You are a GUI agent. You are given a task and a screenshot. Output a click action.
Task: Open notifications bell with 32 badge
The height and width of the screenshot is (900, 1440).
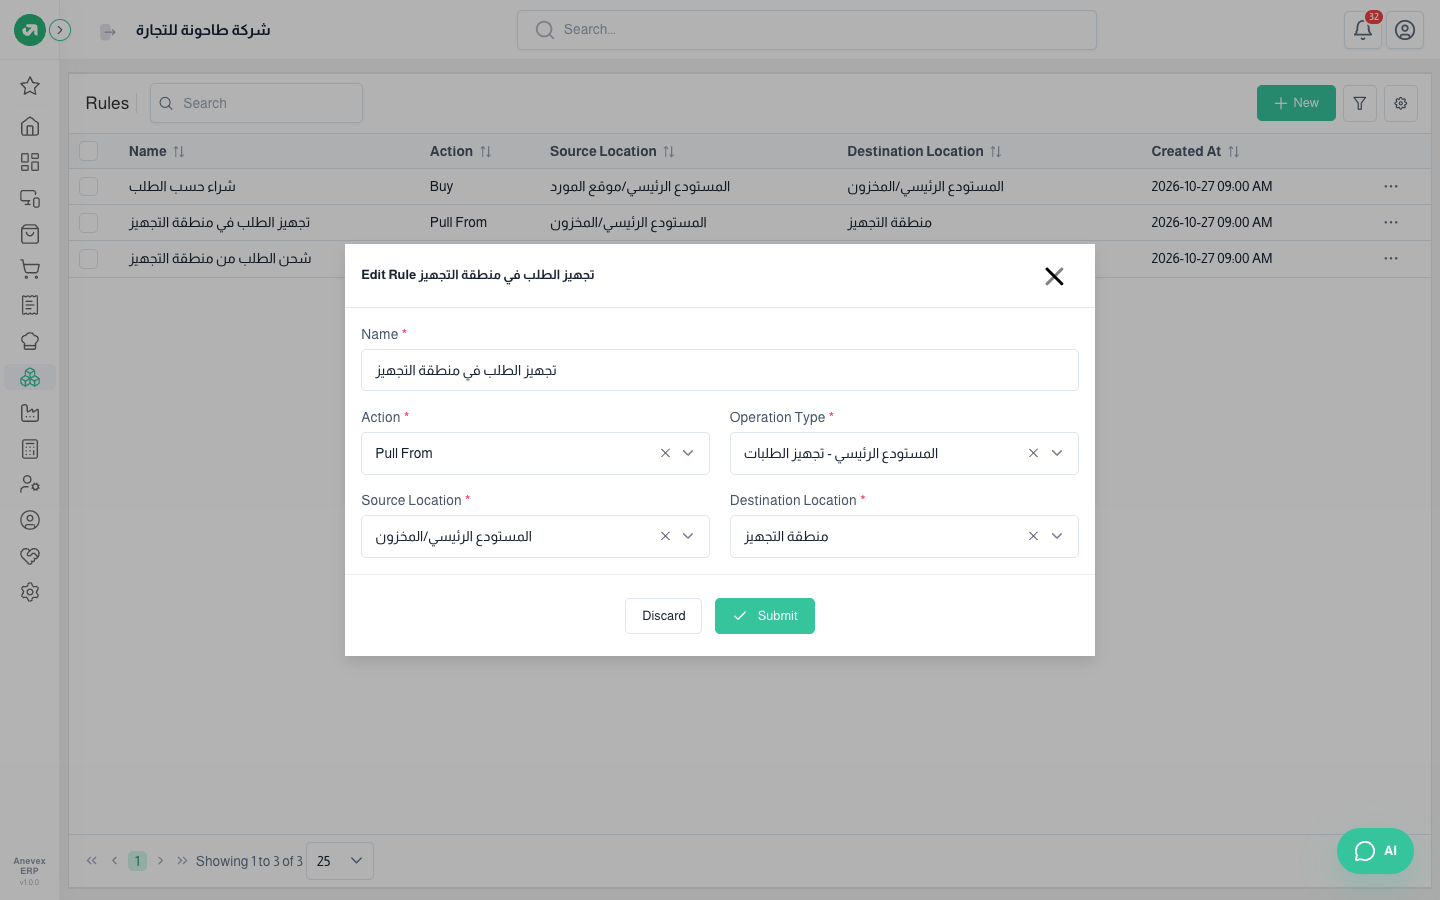coord(1363,30)
